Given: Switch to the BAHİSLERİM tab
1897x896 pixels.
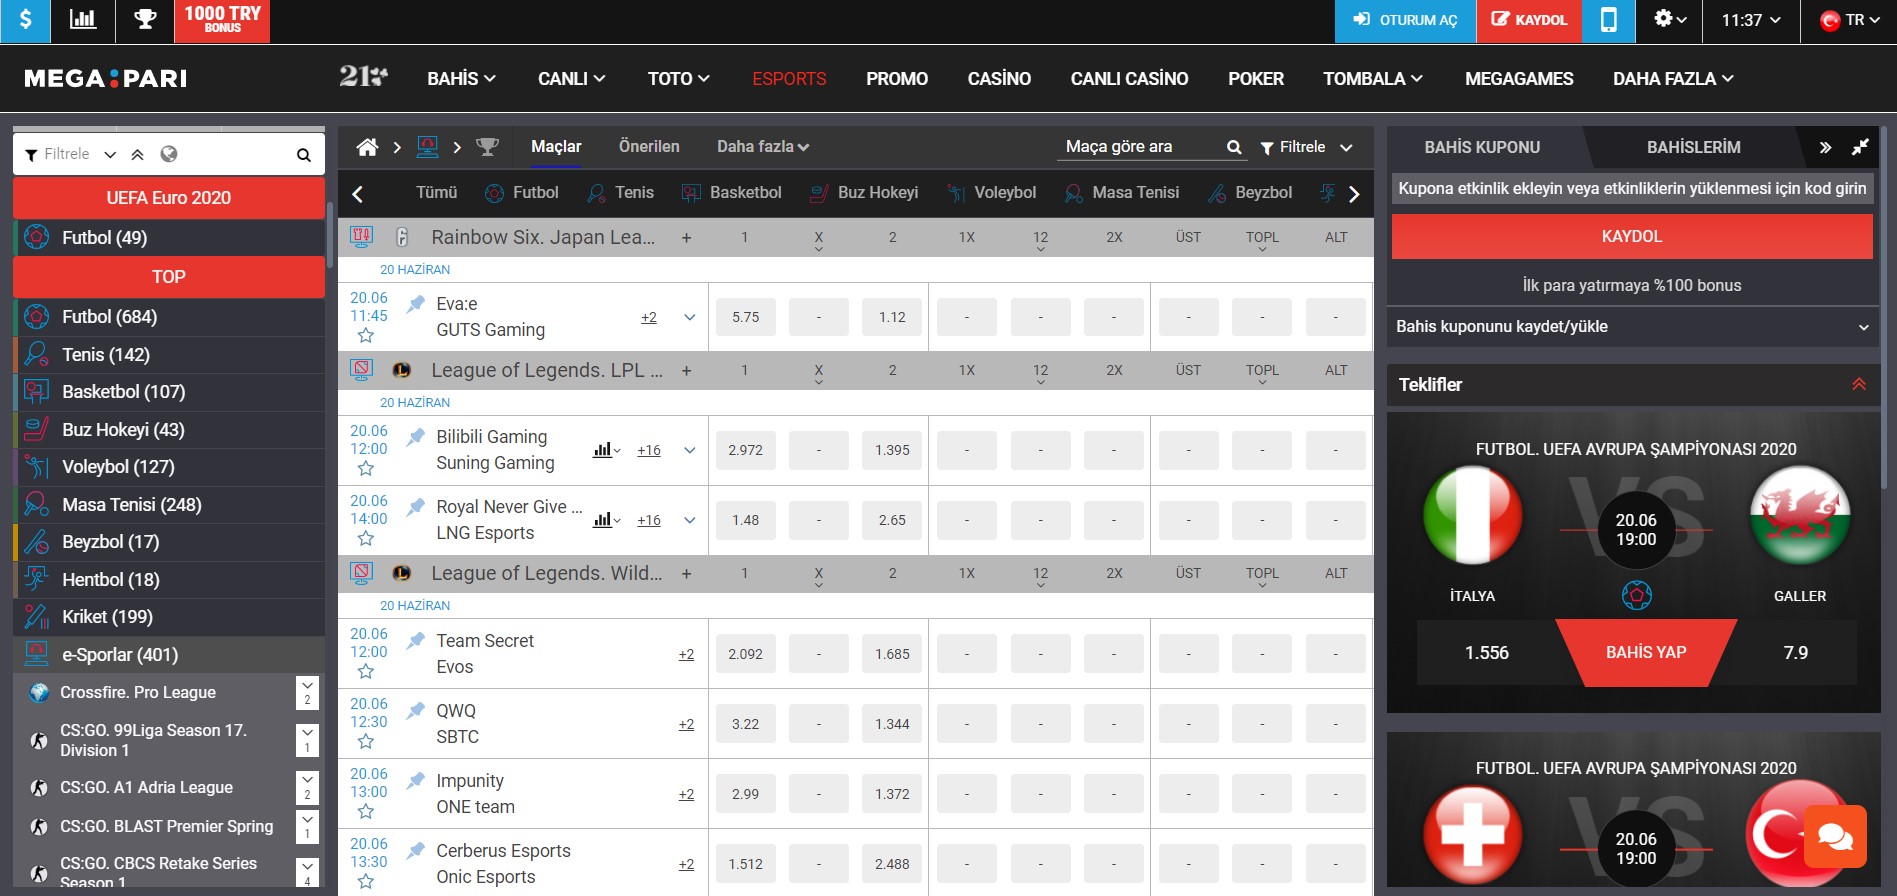Looking at the screenshot, I should coord(1693,147).
